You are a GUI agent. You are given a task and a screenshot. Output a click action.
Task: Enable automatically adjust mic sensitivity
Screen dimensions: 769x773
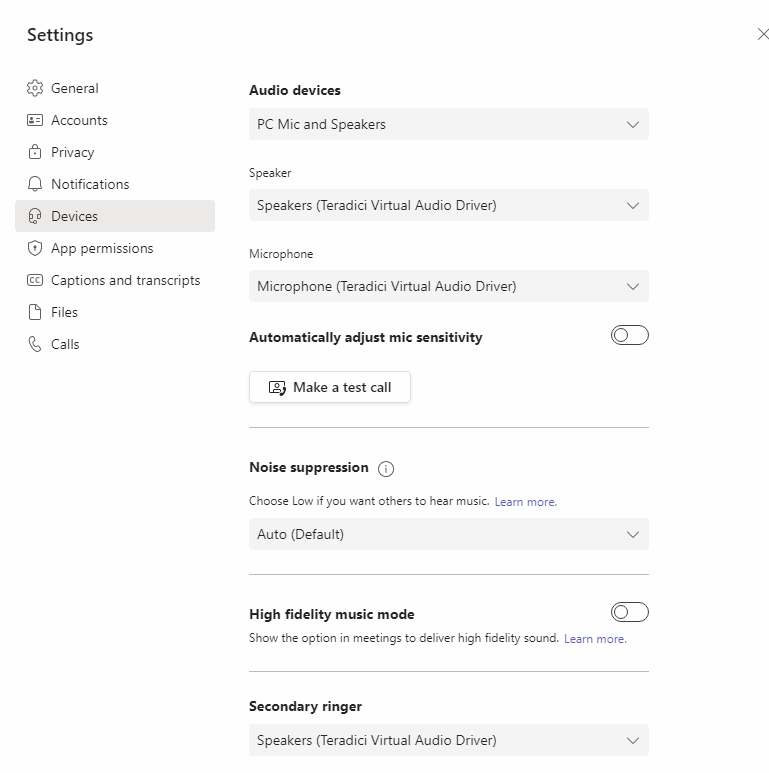coord(629,335)
